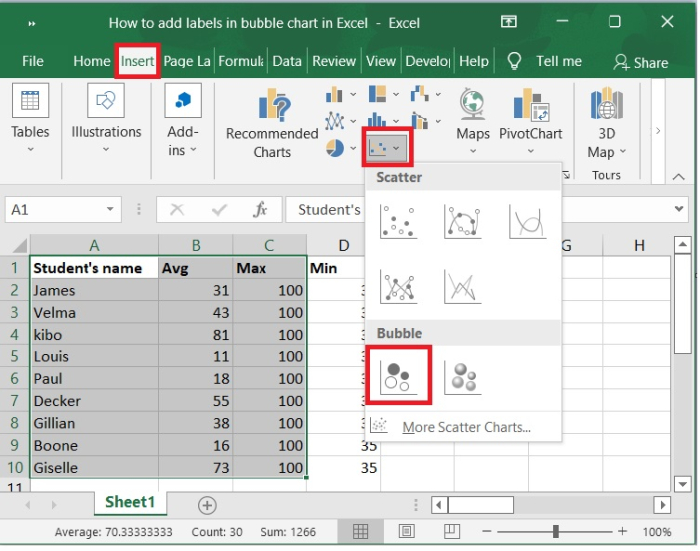Select cell containing James
700x551 pixels.
[x=94, y=290]
